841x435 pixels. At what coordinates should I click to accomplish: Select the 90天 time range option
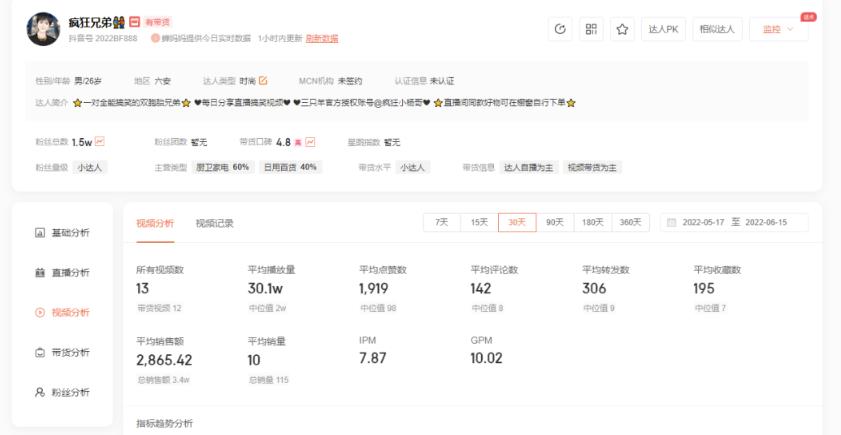[553, 222]
